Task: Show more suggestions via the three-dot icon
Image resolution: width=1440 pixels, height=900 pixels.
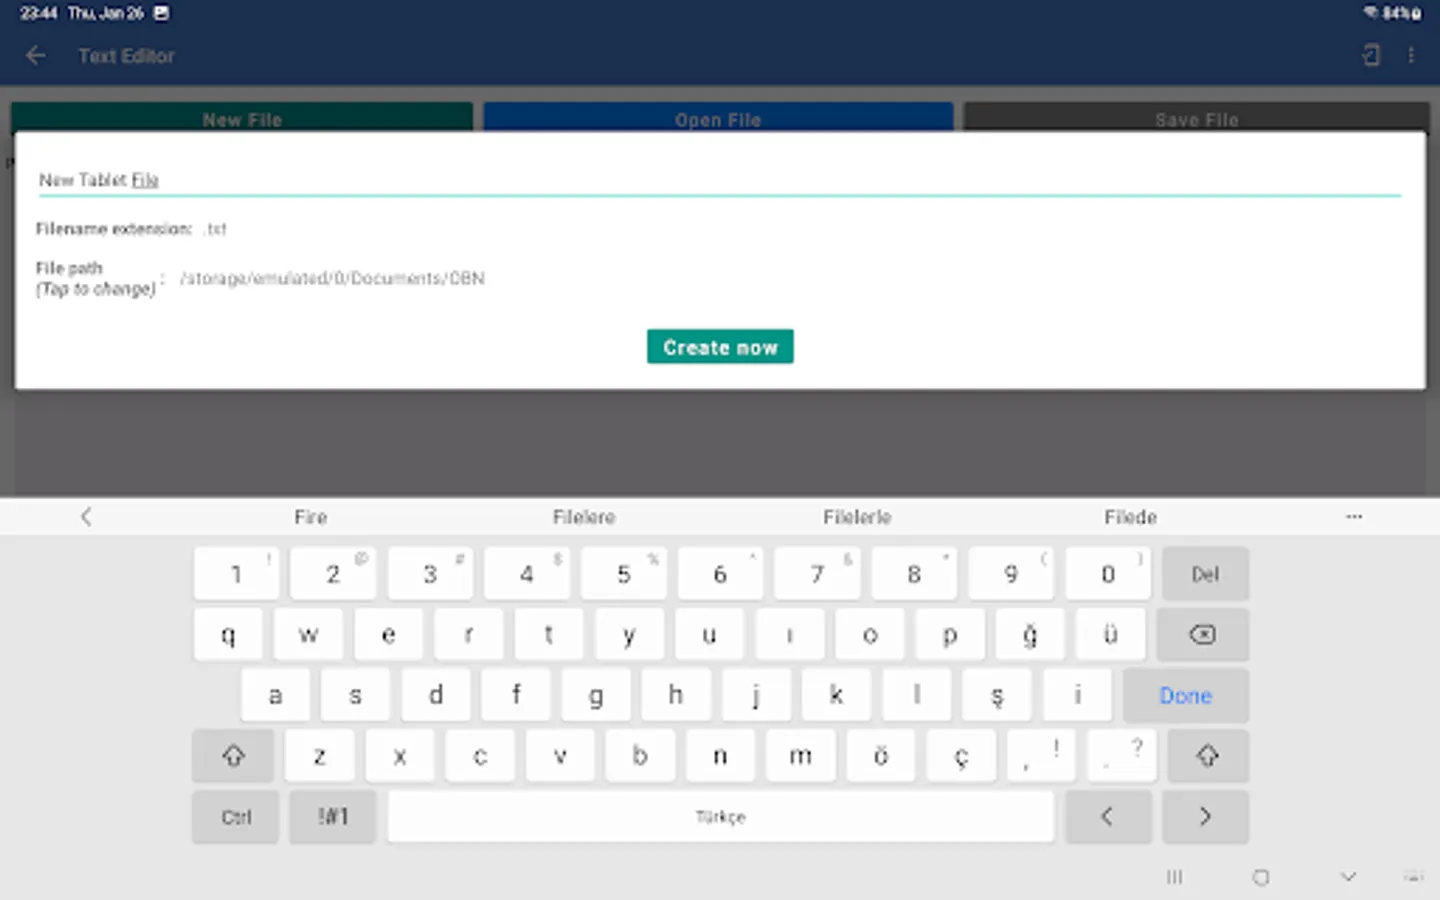Action: [1354, 517]
